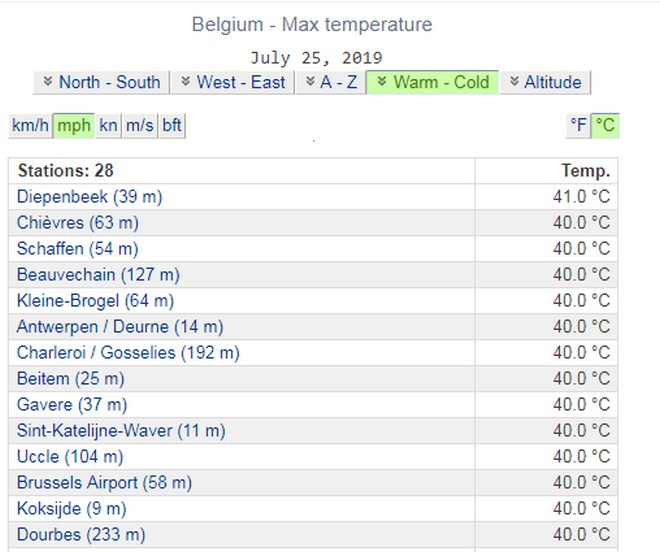Viewport: 660px width, 552px height.
Task: Switch temperature to Fahrenheit
Action: pos(579,125)
